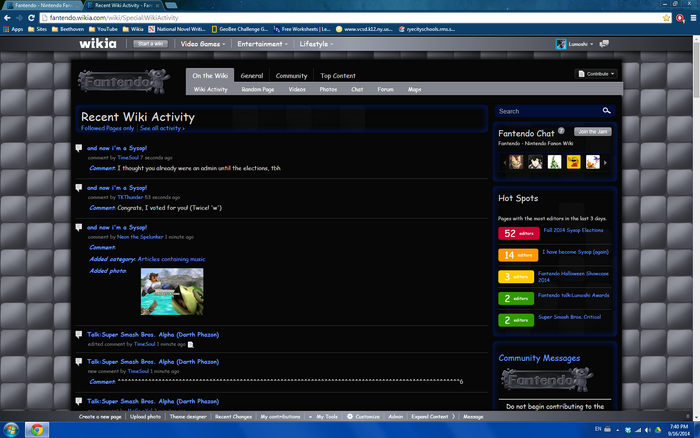Click Customize gear in bottom toolbar
Image resolution: width=700 pixels, height=438 pixels.
(x=363, y=417)
